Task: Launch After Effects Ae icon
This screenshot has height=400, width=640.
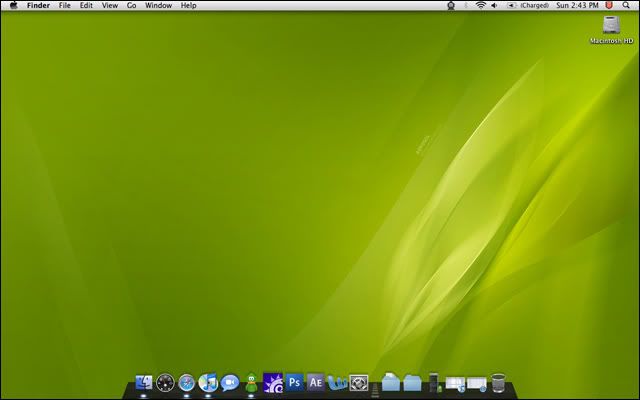Action: tap(316, 383)
